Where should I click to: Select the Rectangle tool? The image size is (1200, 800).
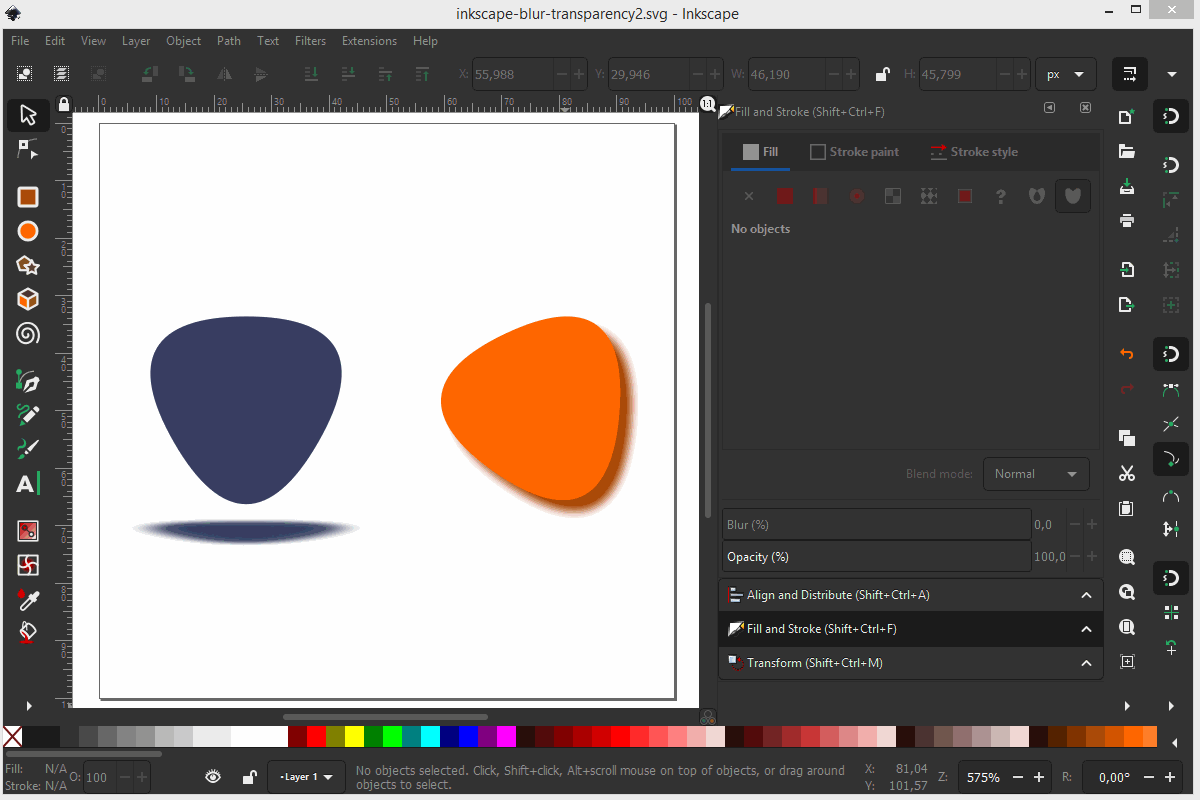(x=28, y=197)
